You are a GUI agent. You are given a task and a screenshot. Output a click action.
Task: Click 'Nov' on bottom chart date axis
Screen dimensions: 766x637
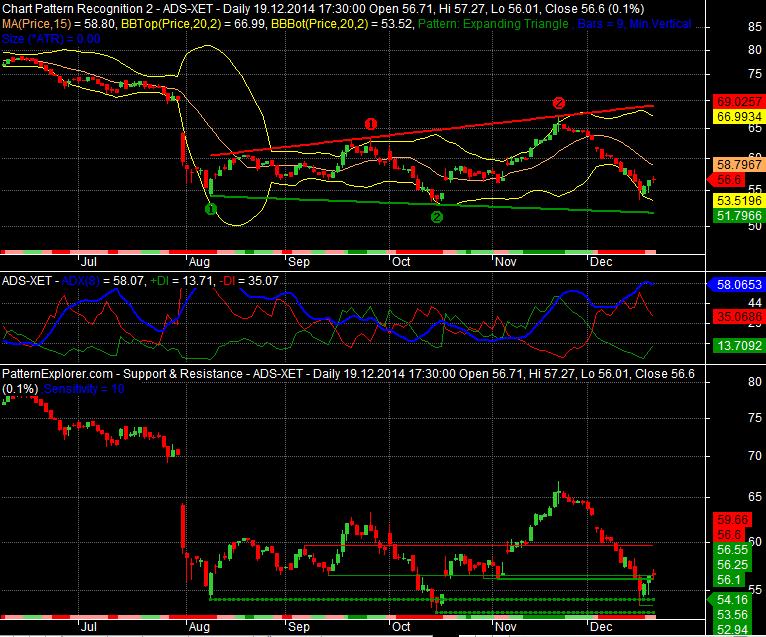[x=505, y=627]
